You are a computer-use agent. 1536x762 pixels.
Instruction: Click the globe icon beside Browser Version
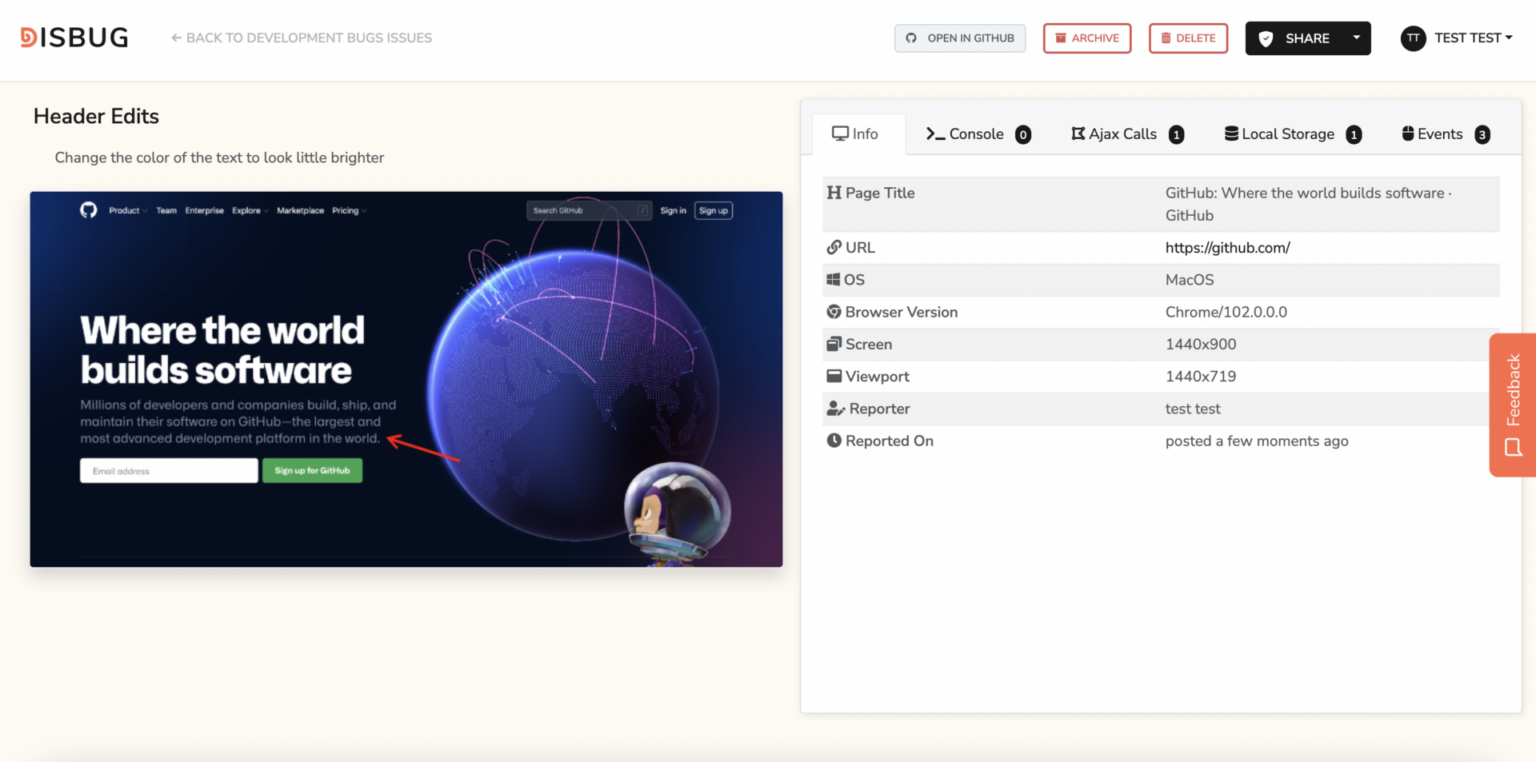tap(834, 311)
